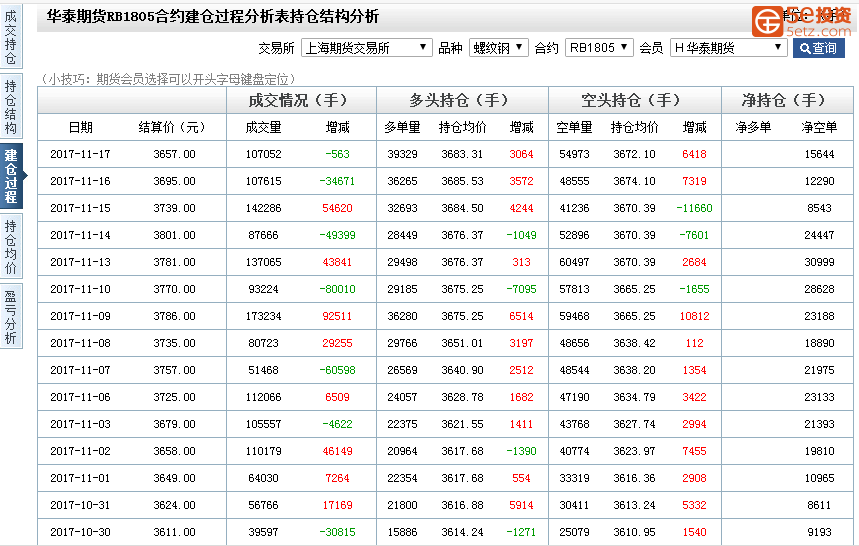Viewport: 859px width, 546px height.
Task: Open the 会员 dropdown showing H 华泰期货
Action: pyautogui.click(x=729, y=48)
